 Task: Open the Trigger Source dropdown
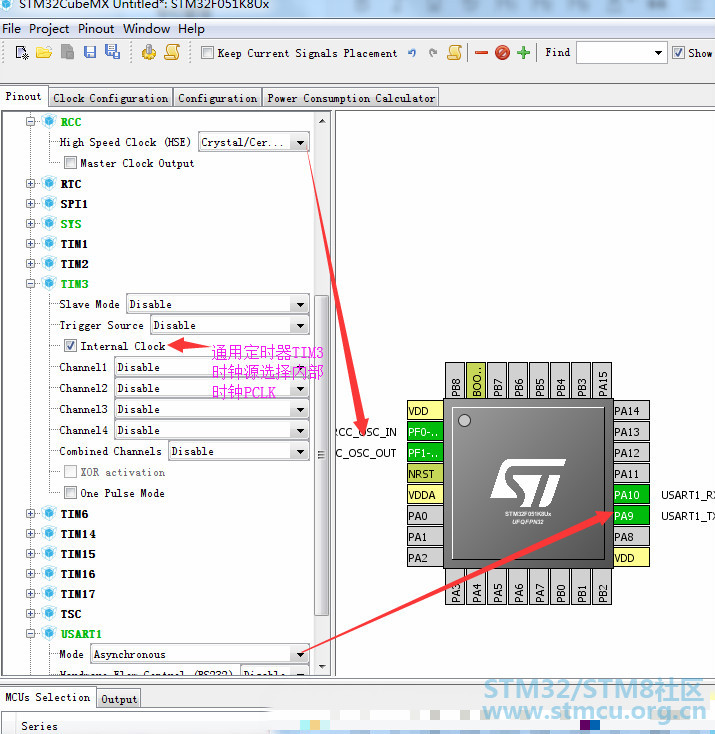(x=300, y=325)
